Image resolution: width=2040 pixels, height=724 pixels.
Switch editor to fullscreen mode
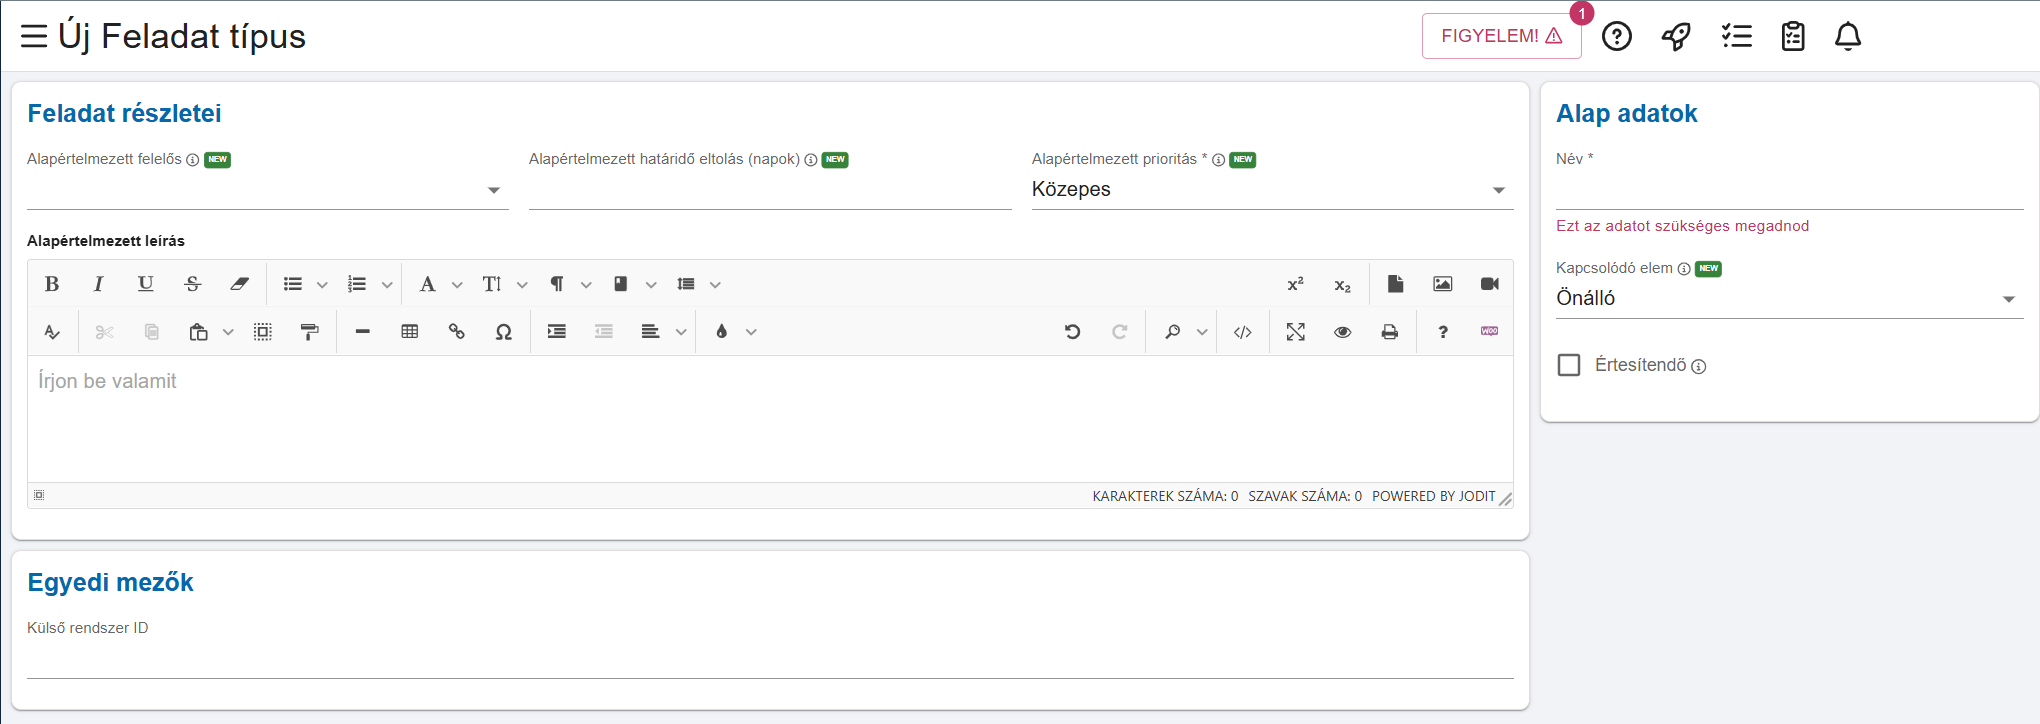click(1295, 332)
